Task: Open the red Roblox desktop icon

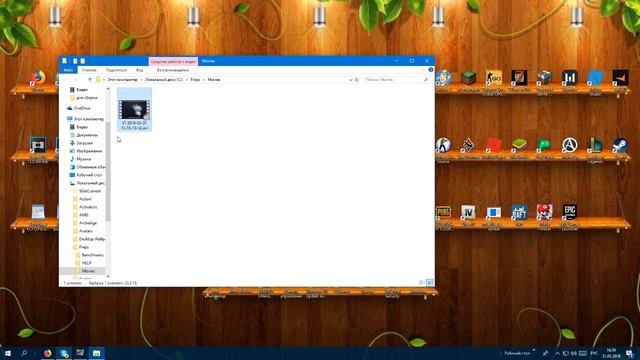Action: coord(493,145)
